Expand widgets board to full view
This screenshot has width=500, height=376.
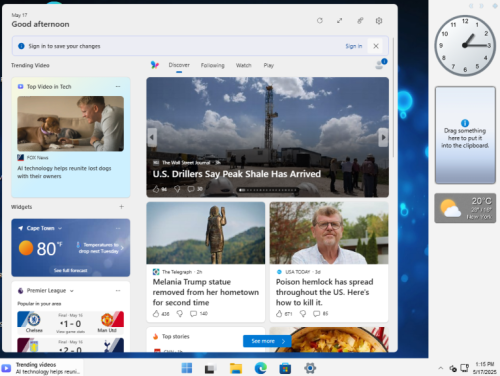339,21
